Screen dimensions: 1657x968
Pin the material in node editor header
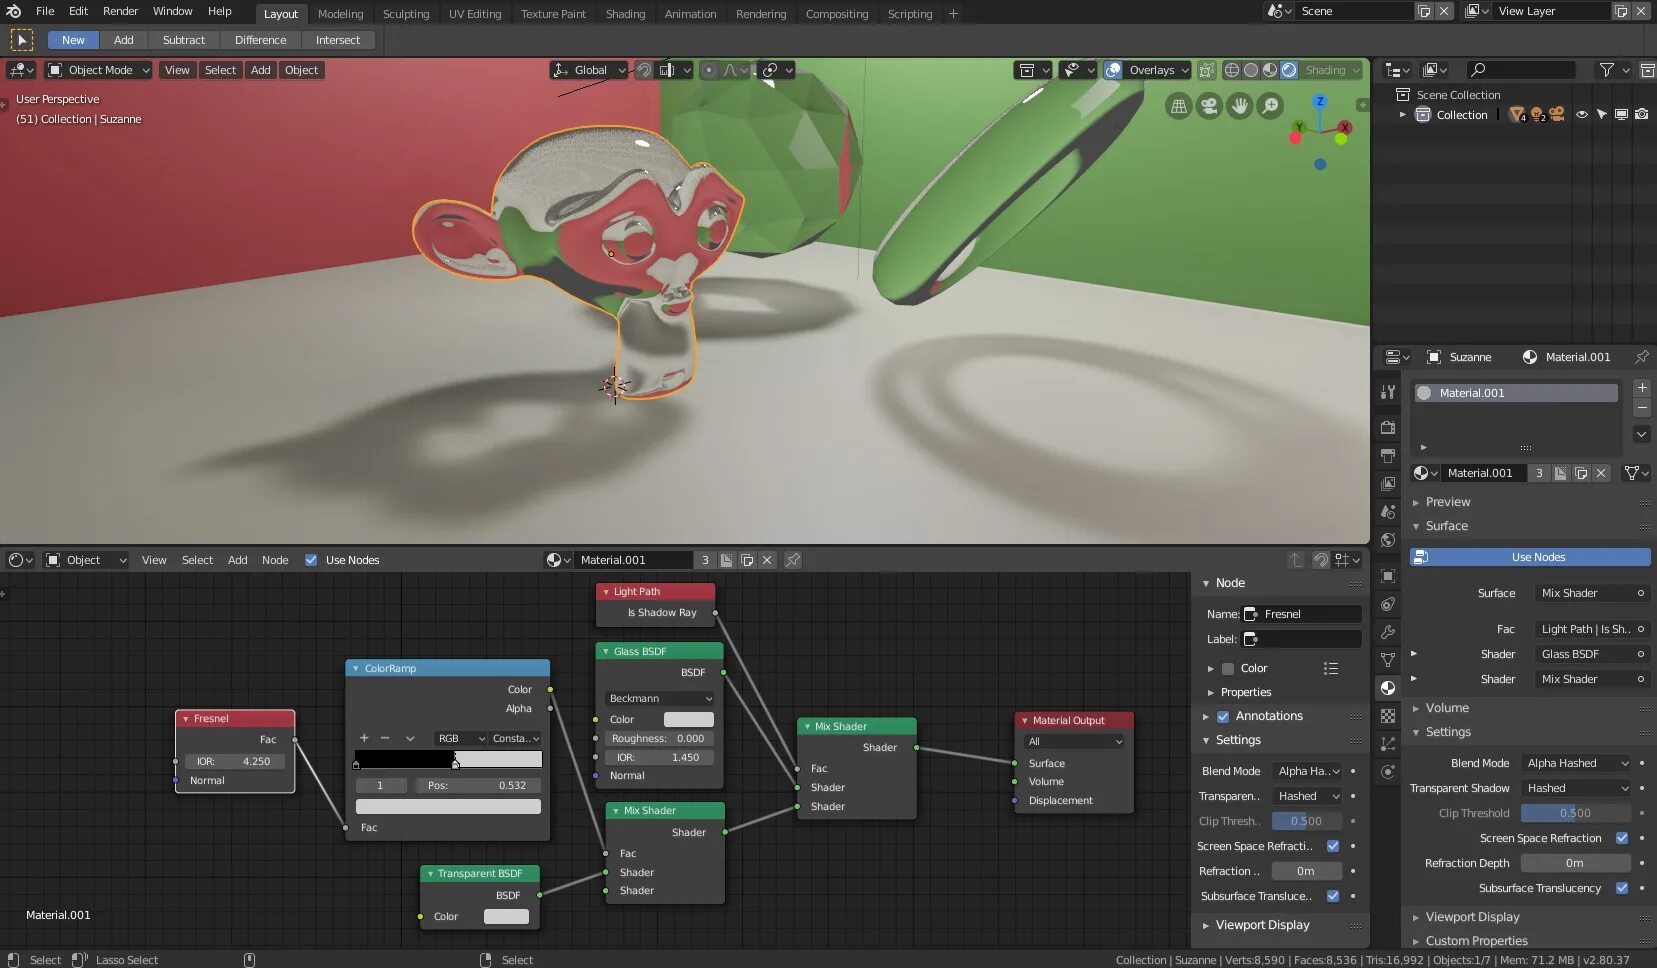pyautogui.click(x=793, y=560)
